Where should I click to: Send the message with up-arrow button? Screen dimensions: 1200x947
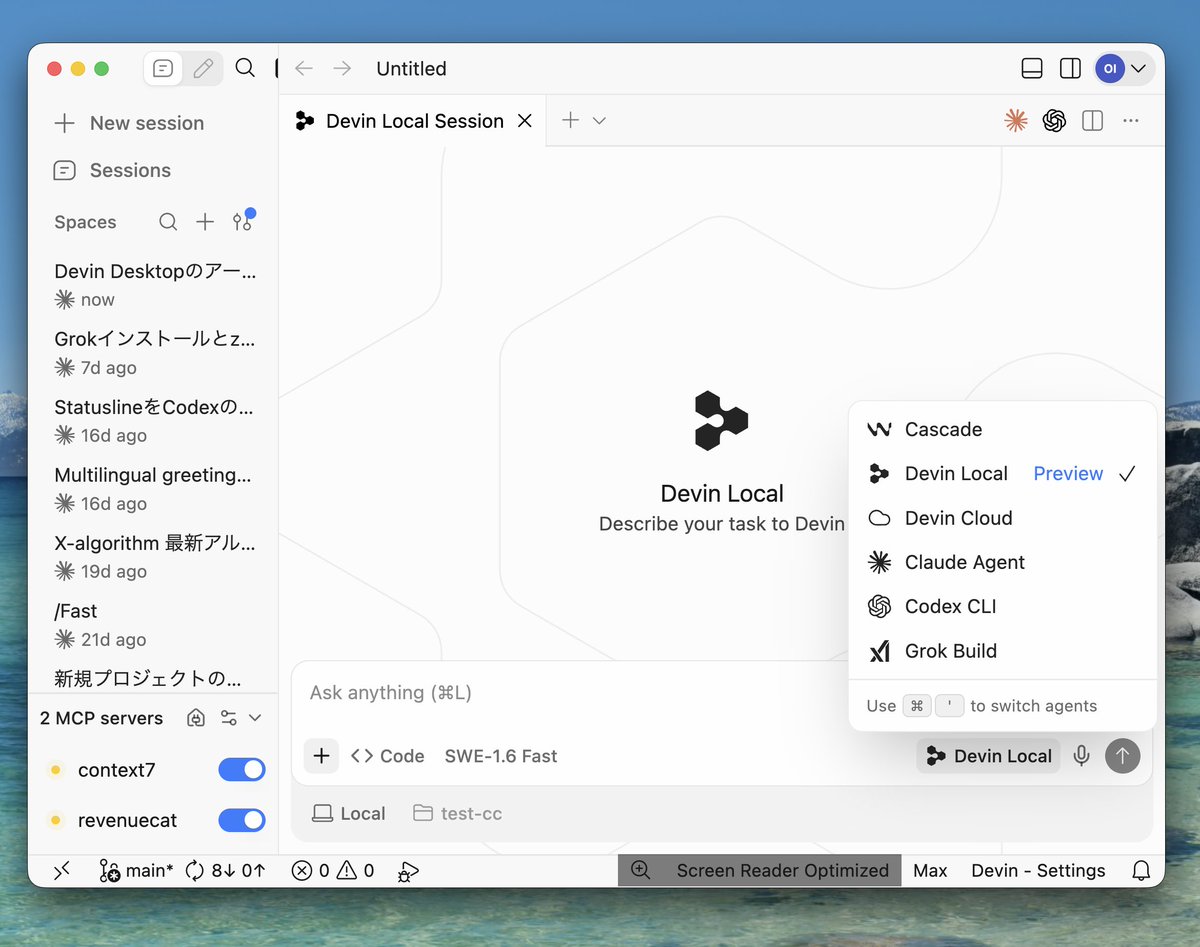[1122, 756]
